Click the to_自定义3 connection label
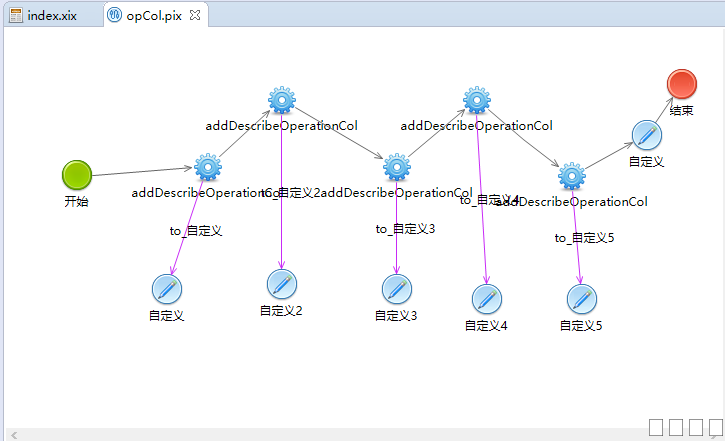 click(405, 229)
